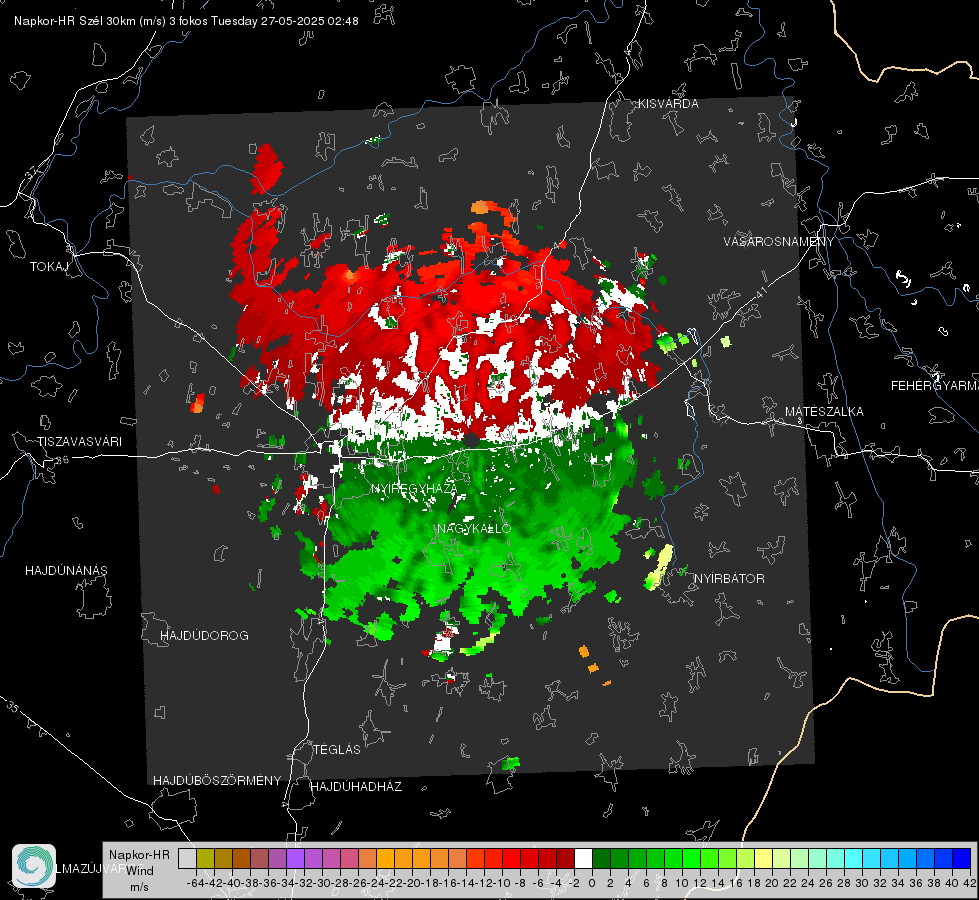Click the m/s unit label in the legend
The height and width of the screenshot is (900, 979).
139,887
